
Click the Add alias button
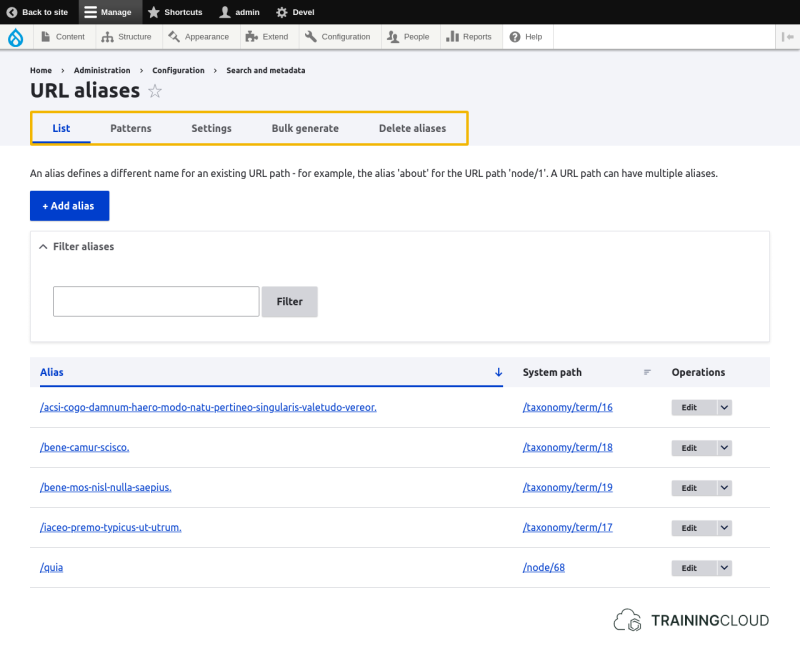(x=69, y=206)
